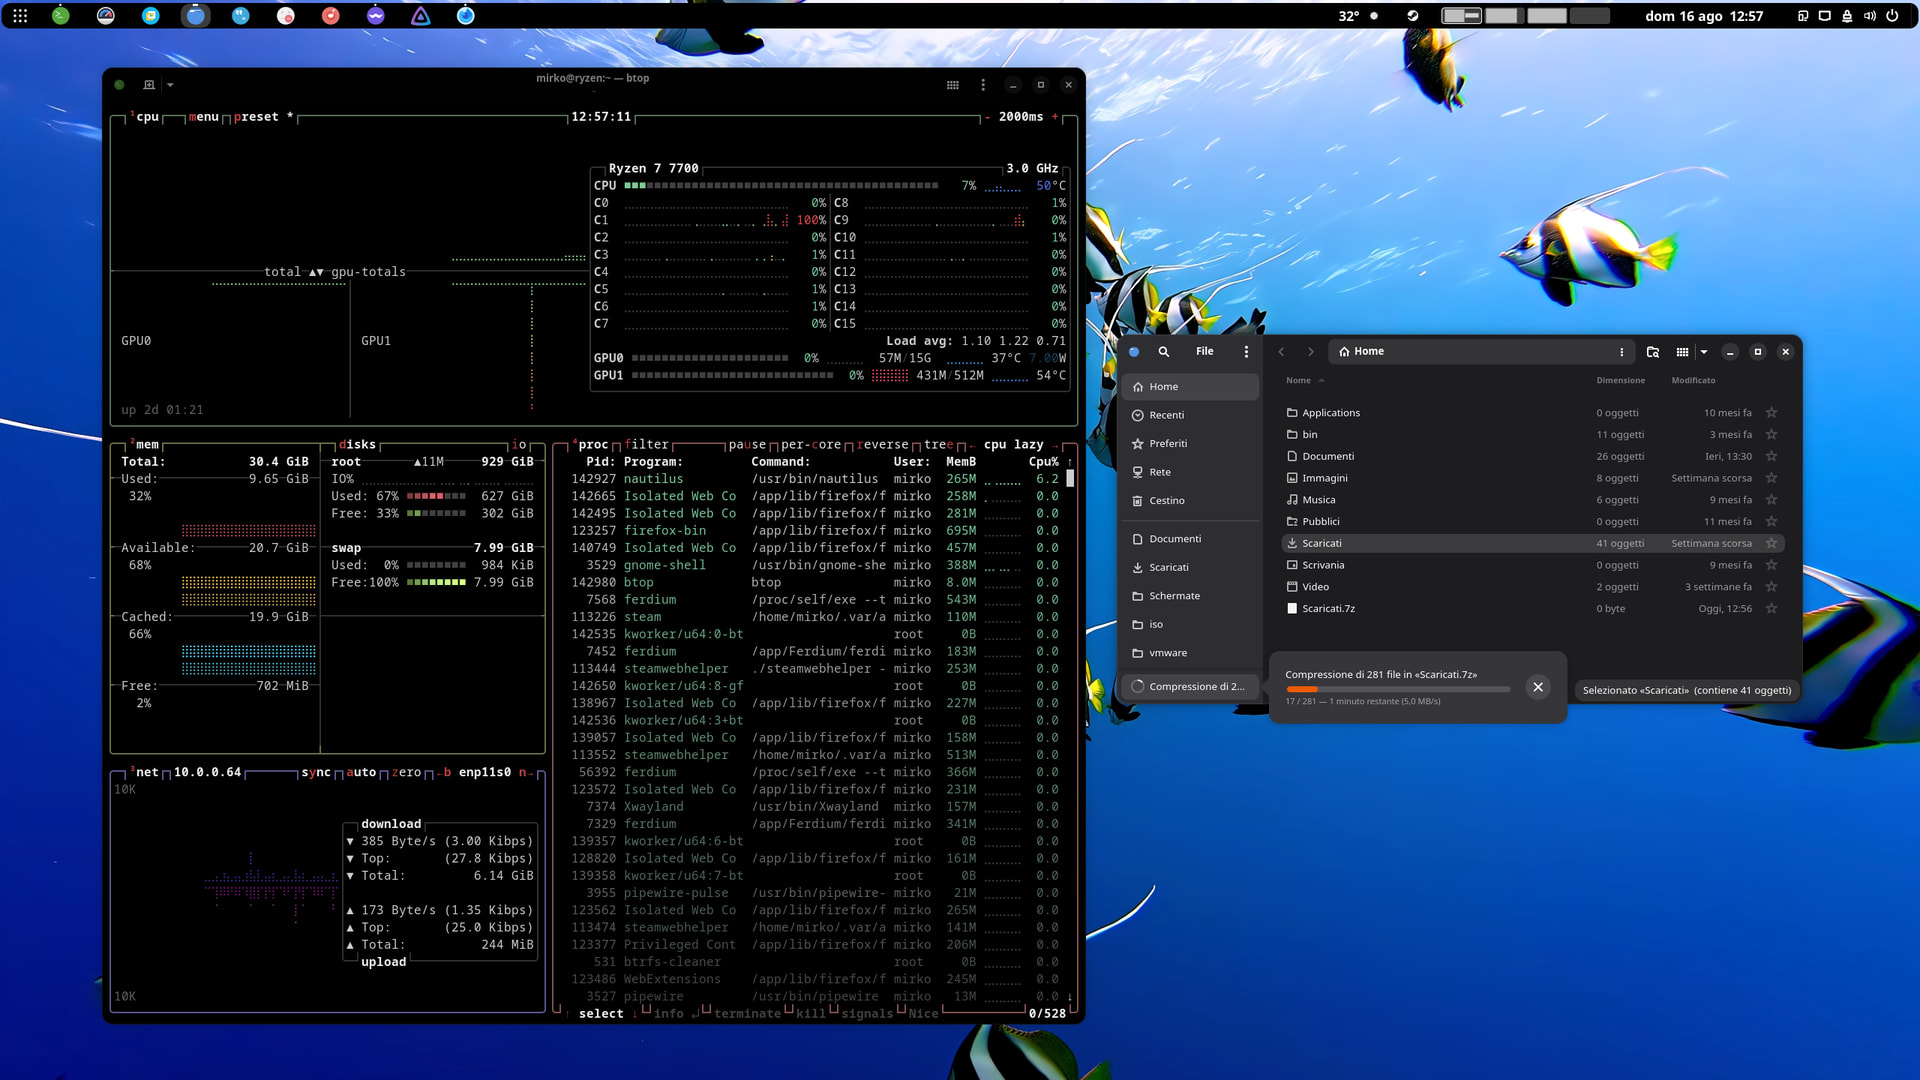
Task: Toggle pause in btop proc box
Action: click(x=747, y=445)
